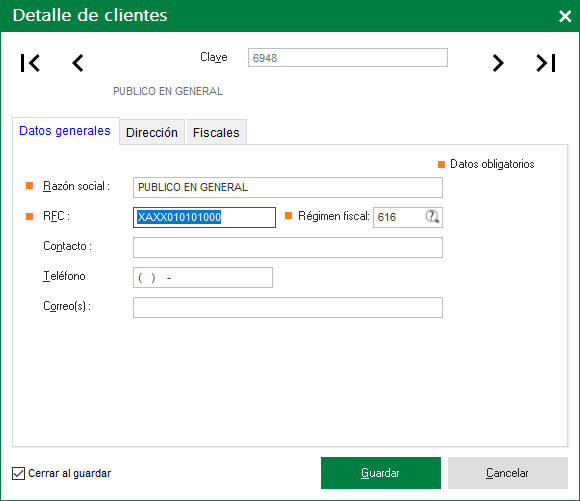Close the Detalle de clientes window
The image size is (580, 501).
pyautogui.click(x=565, y=16)
